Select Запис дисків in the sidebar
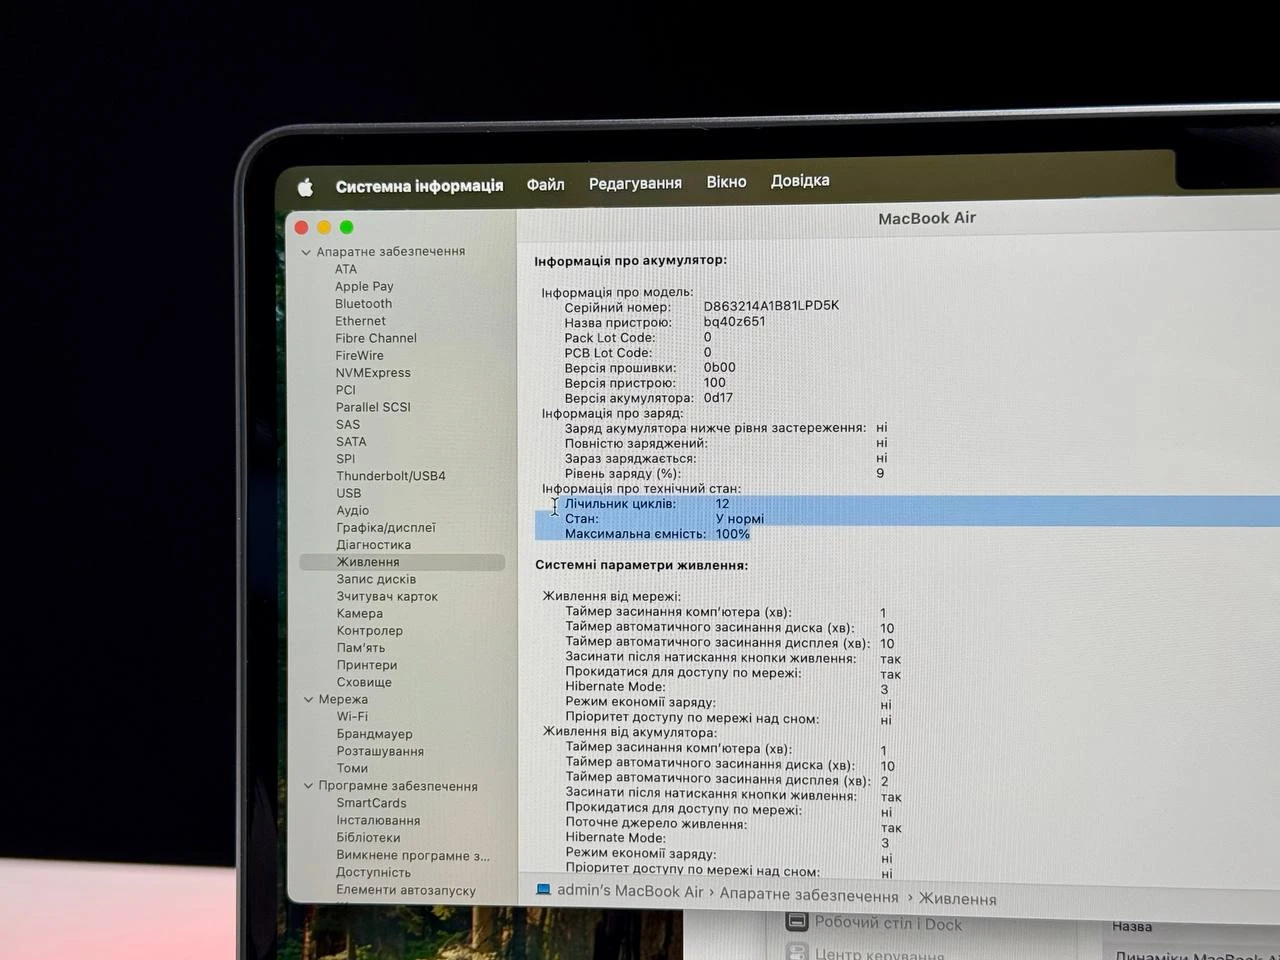This screenshot has width=1280, height=960. pyautogui.click(x=376, y=579)
